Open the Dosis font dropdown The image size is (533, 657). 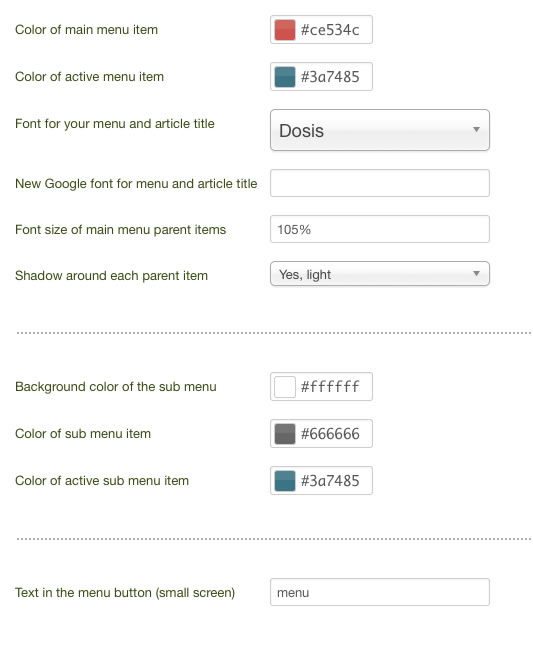pyautogui.click(x=380, y=130)
